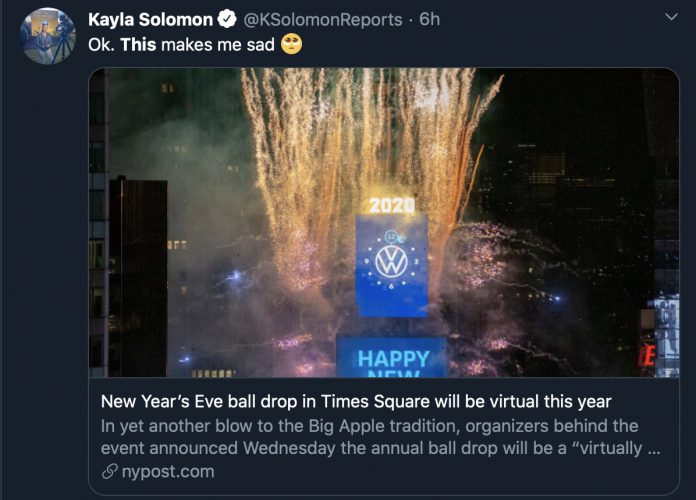This screenshot has width=696, height=500.
Task: Click the clock dial around the VW logo
Action: point(391,261)
